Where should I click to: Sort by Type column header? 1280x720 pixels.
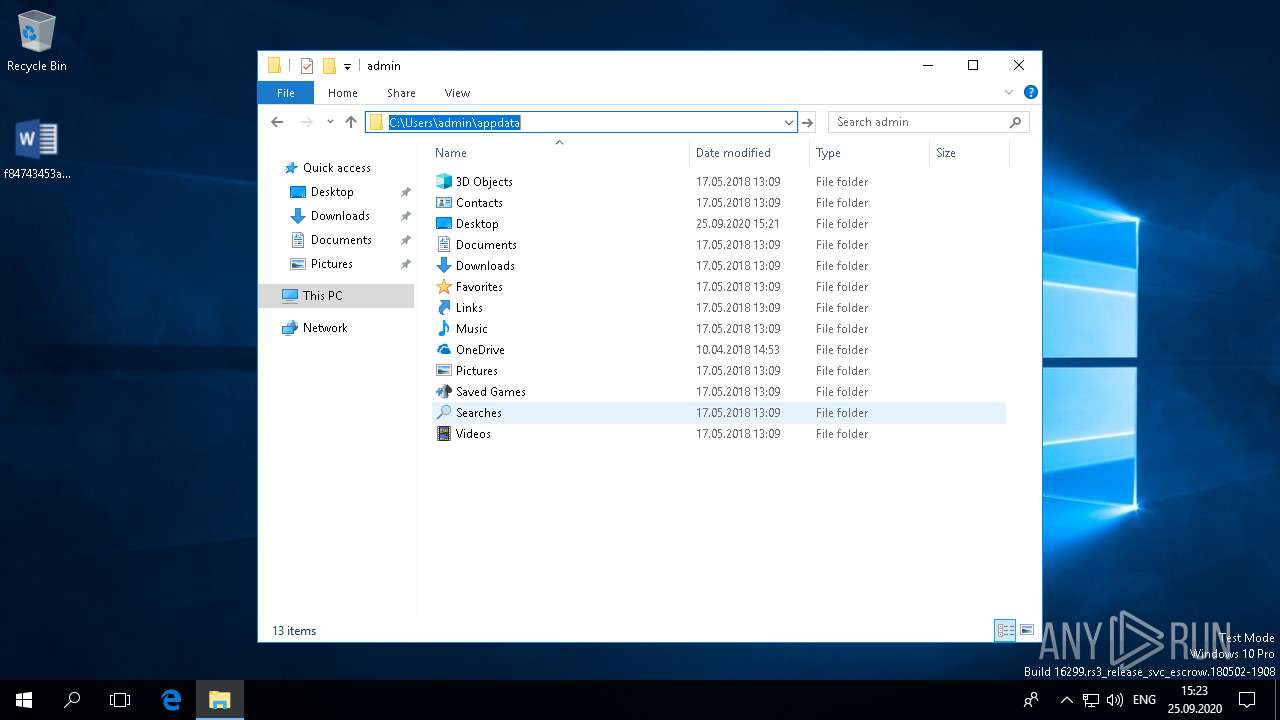point(828,153)
